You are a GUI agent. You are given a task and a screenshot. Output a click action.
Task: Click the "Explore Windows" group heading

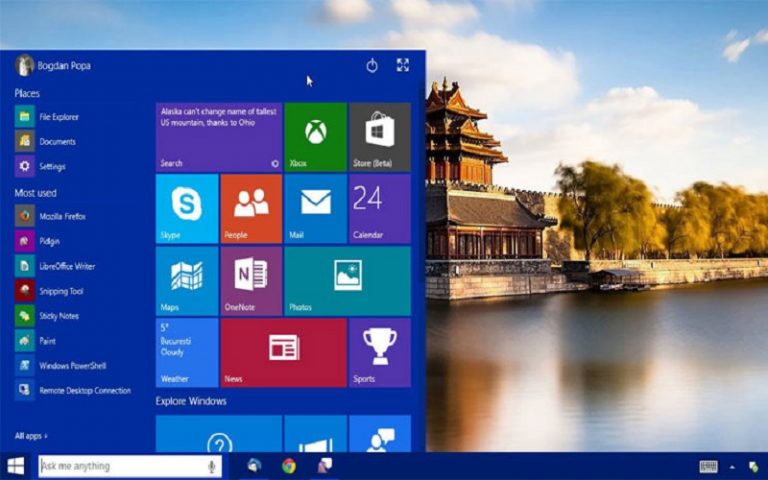pos(191,401)
